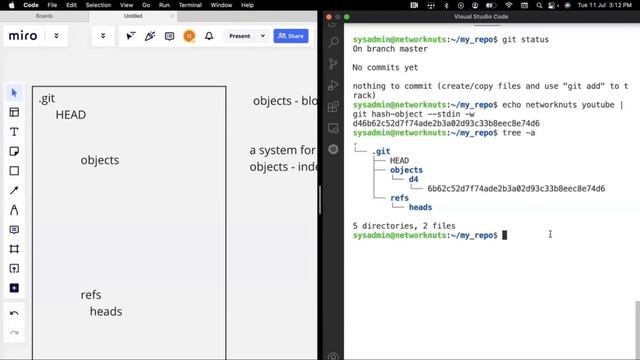The width and height of the screenshot is (640, 360).
Task: Open Miro notifications bell
Action: pos(209,36)
